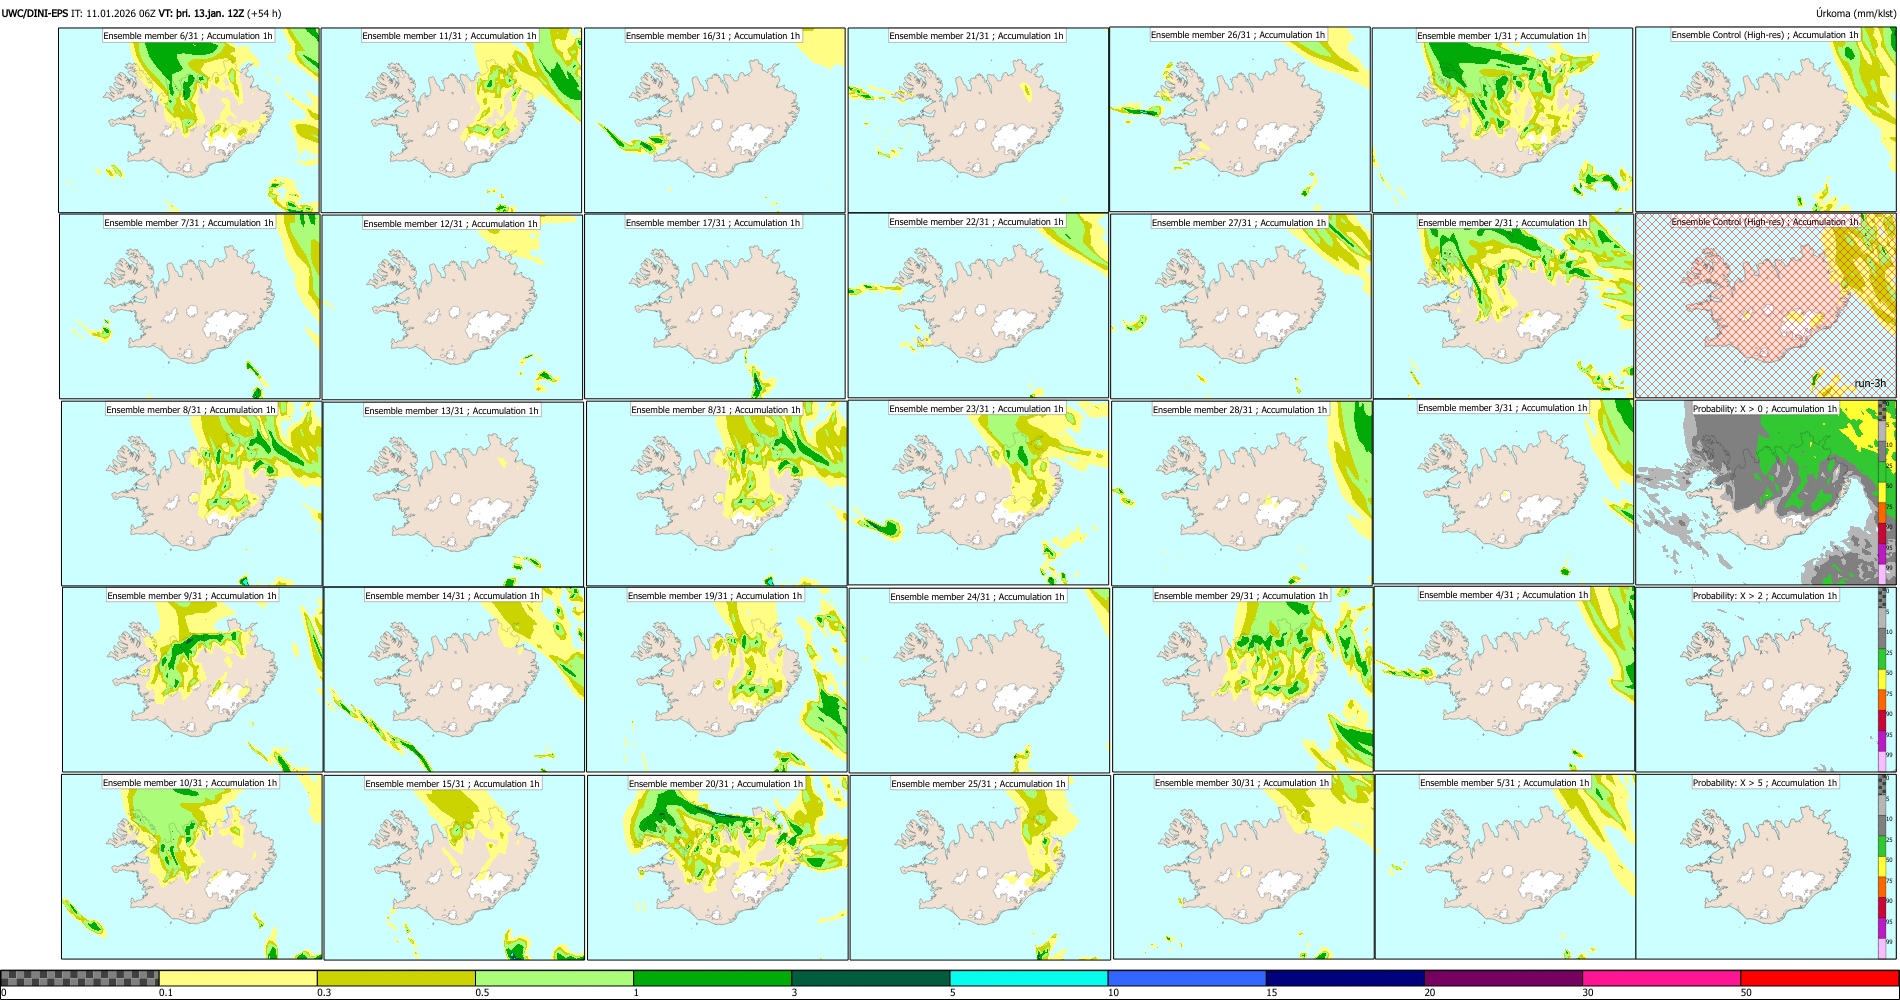Select the navy 15–20 legend swatch
Screen dimensions: 1900x1000
1345,978
